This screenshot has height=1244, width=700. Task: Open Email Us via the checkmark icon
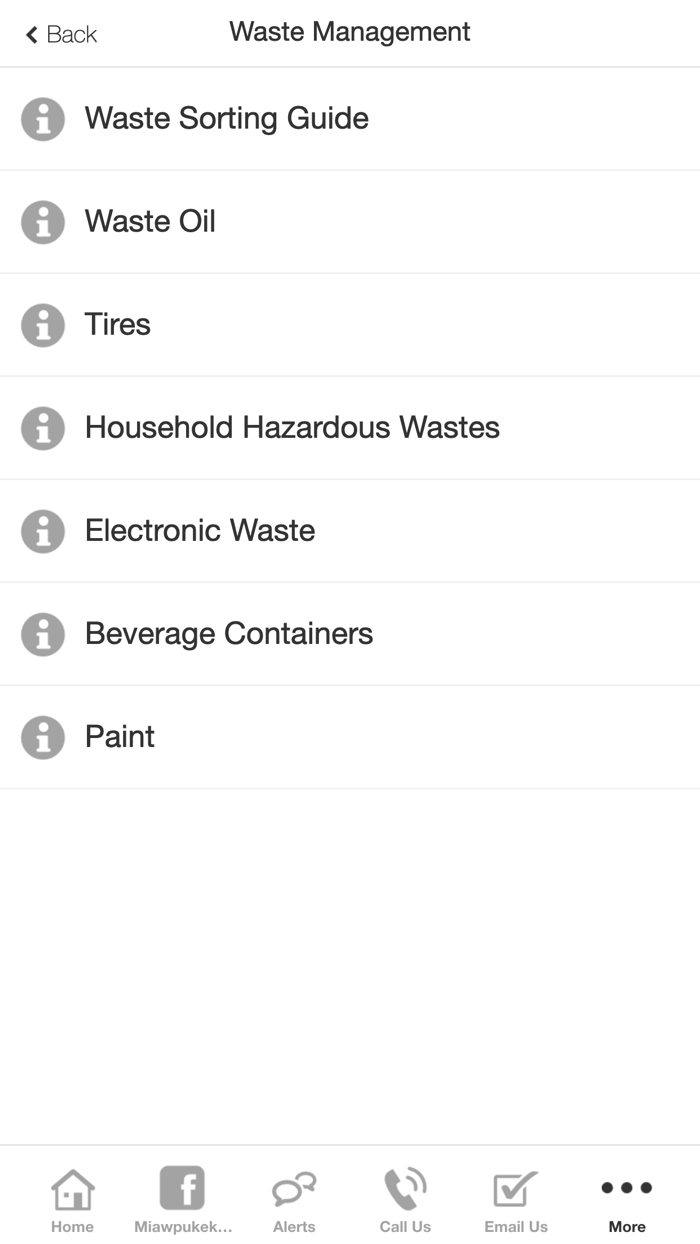click(x=515, y=1190)
